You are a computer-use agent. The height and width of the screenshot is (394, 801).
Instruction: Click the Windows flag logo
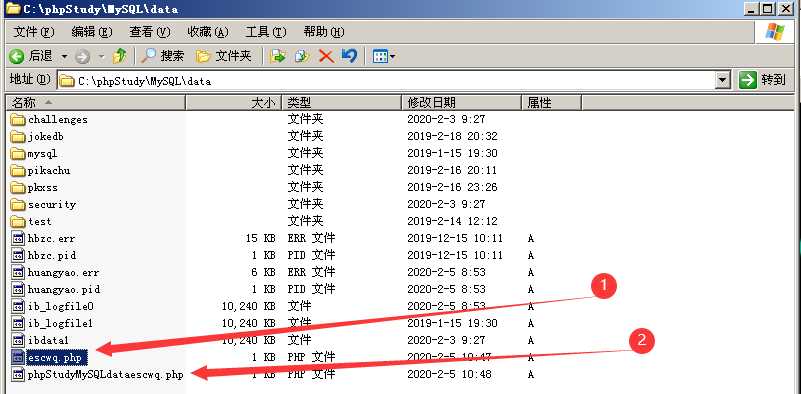775,32
